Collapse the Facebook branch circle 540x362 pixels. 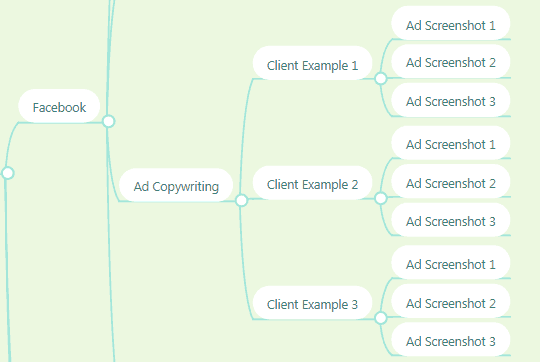108,121
